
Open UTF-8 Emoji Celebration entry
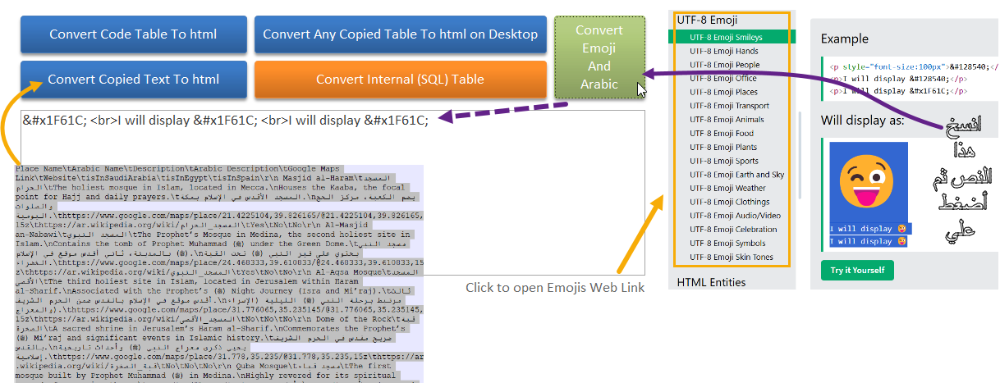pos(733,229)
